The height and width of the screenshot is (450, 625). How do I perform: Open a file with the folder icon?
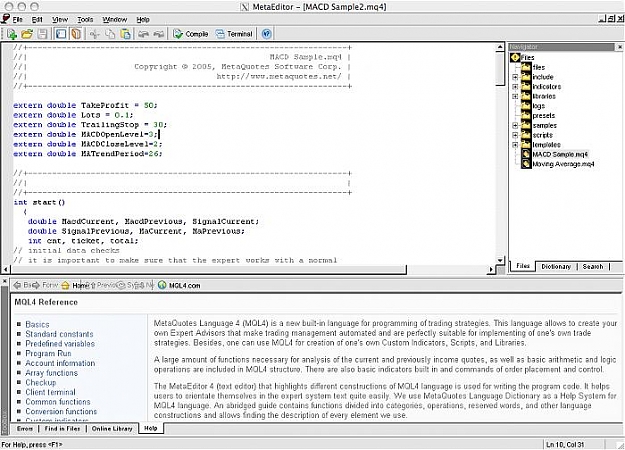(27, 34)
